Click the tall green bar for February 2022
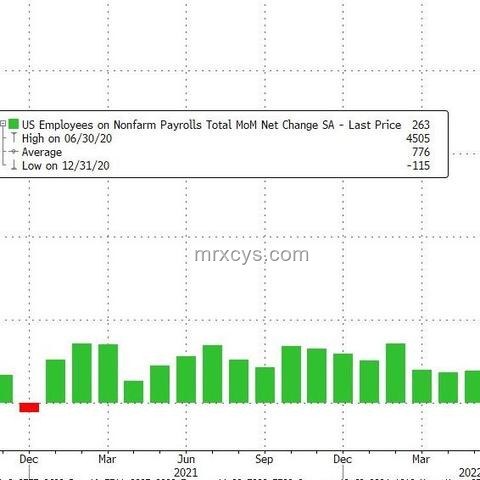480x480 pixels. (396, 373)
